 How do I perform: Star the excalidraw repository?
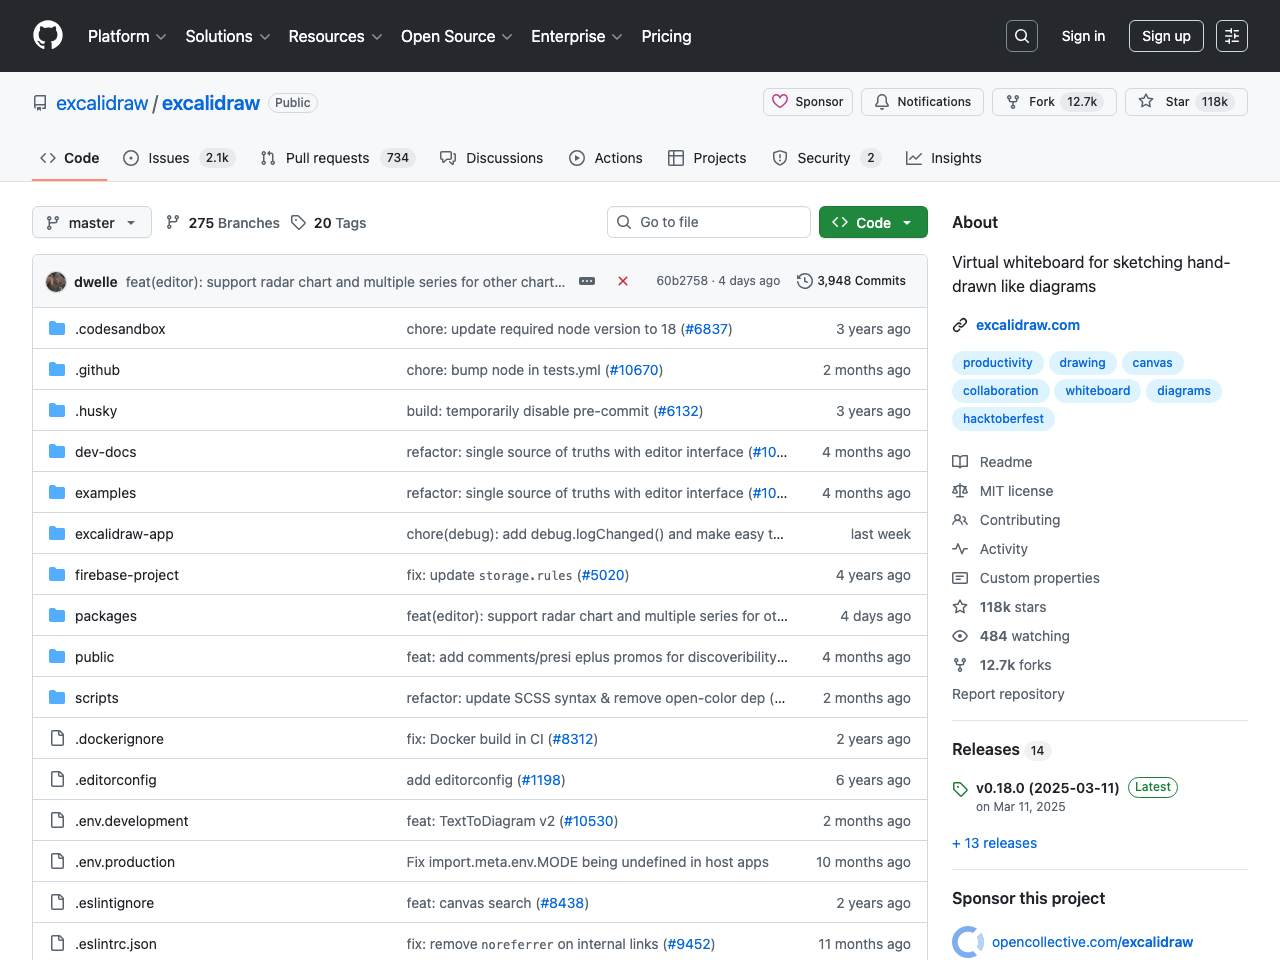click(x=1186, y=102)
